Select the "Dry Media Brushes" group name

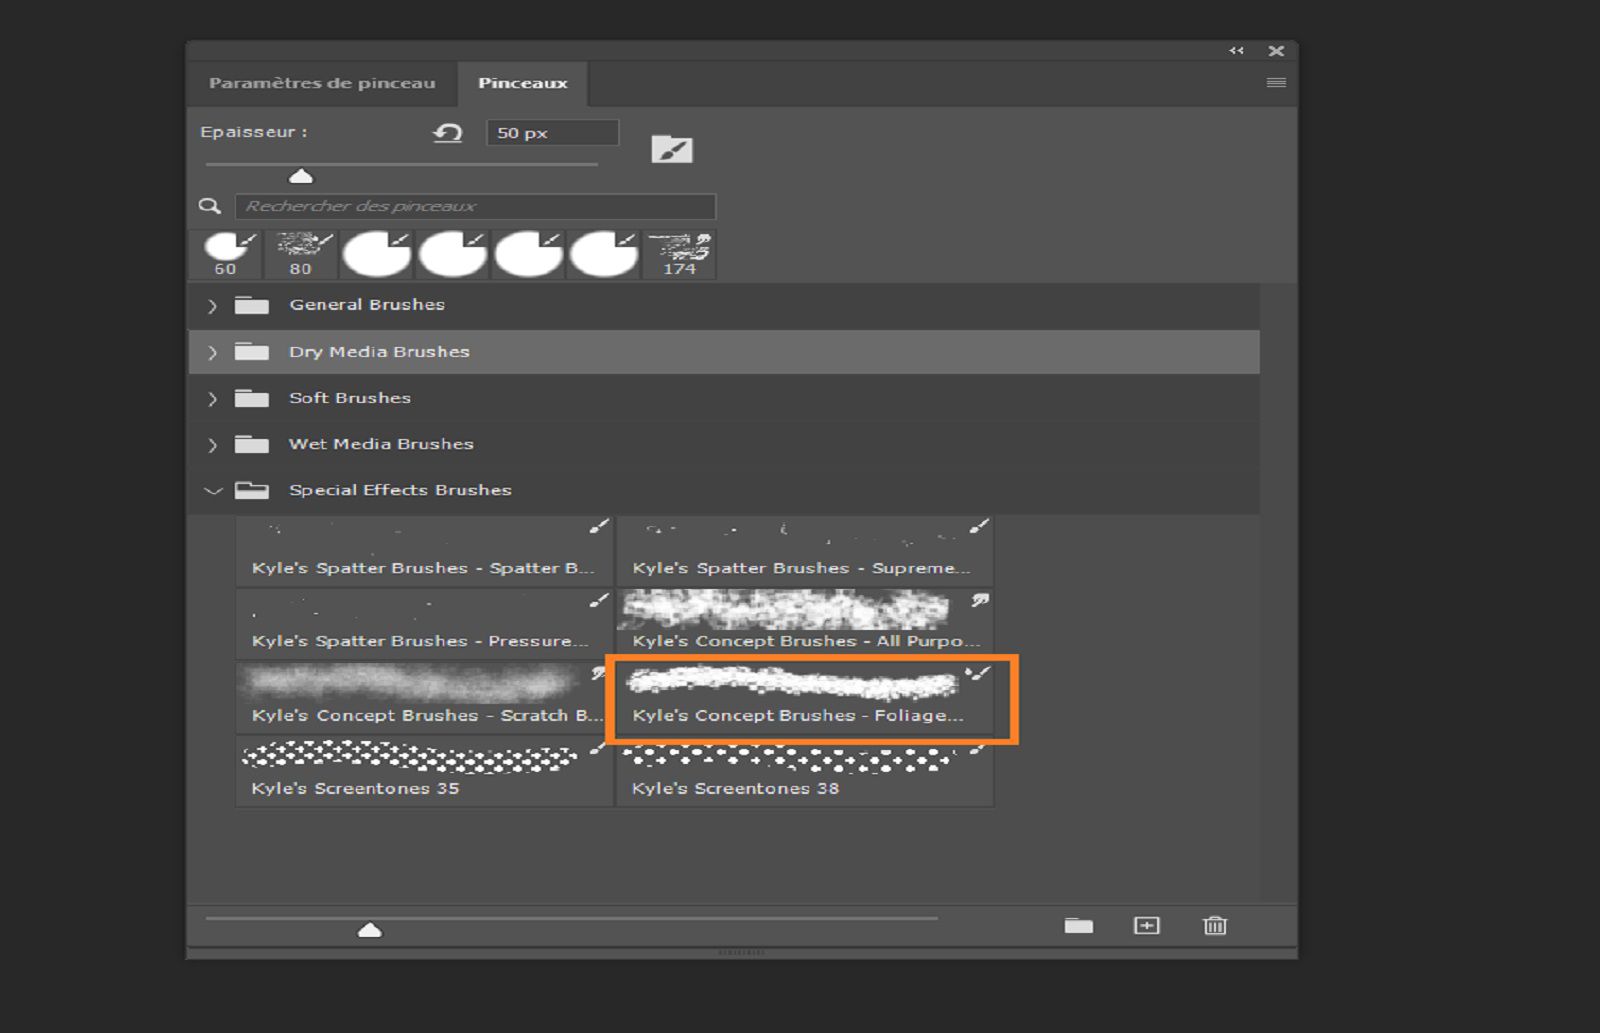point(379,352)
